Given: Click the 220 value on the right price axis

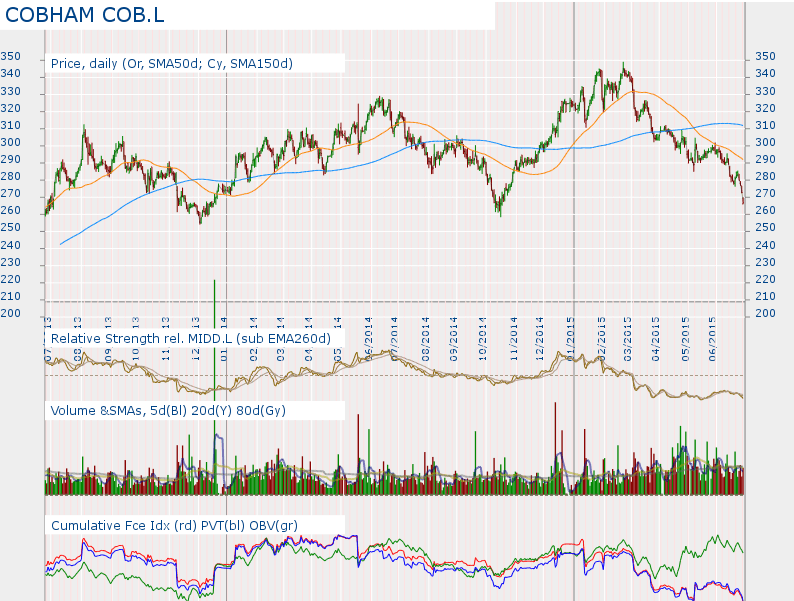Looking at the screenshot, I should 765,279.
